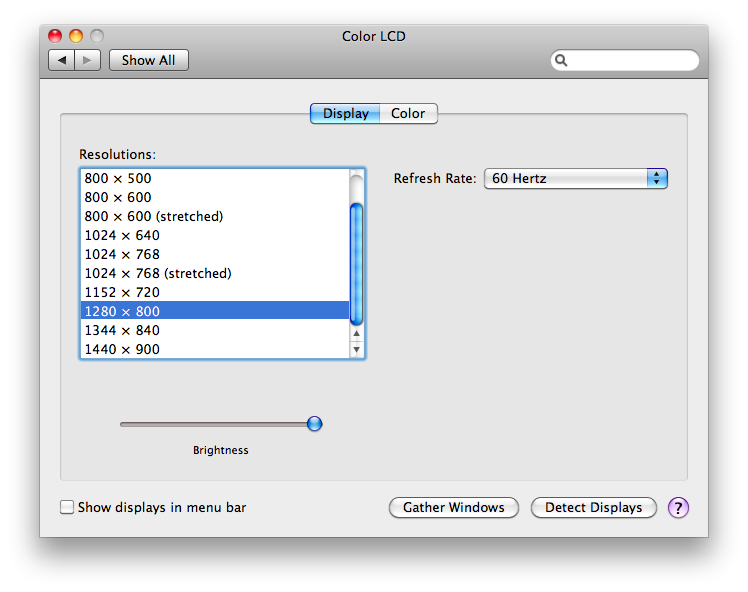
Task: Select the 1024 × 640 resolution
Action: [215, 235]
